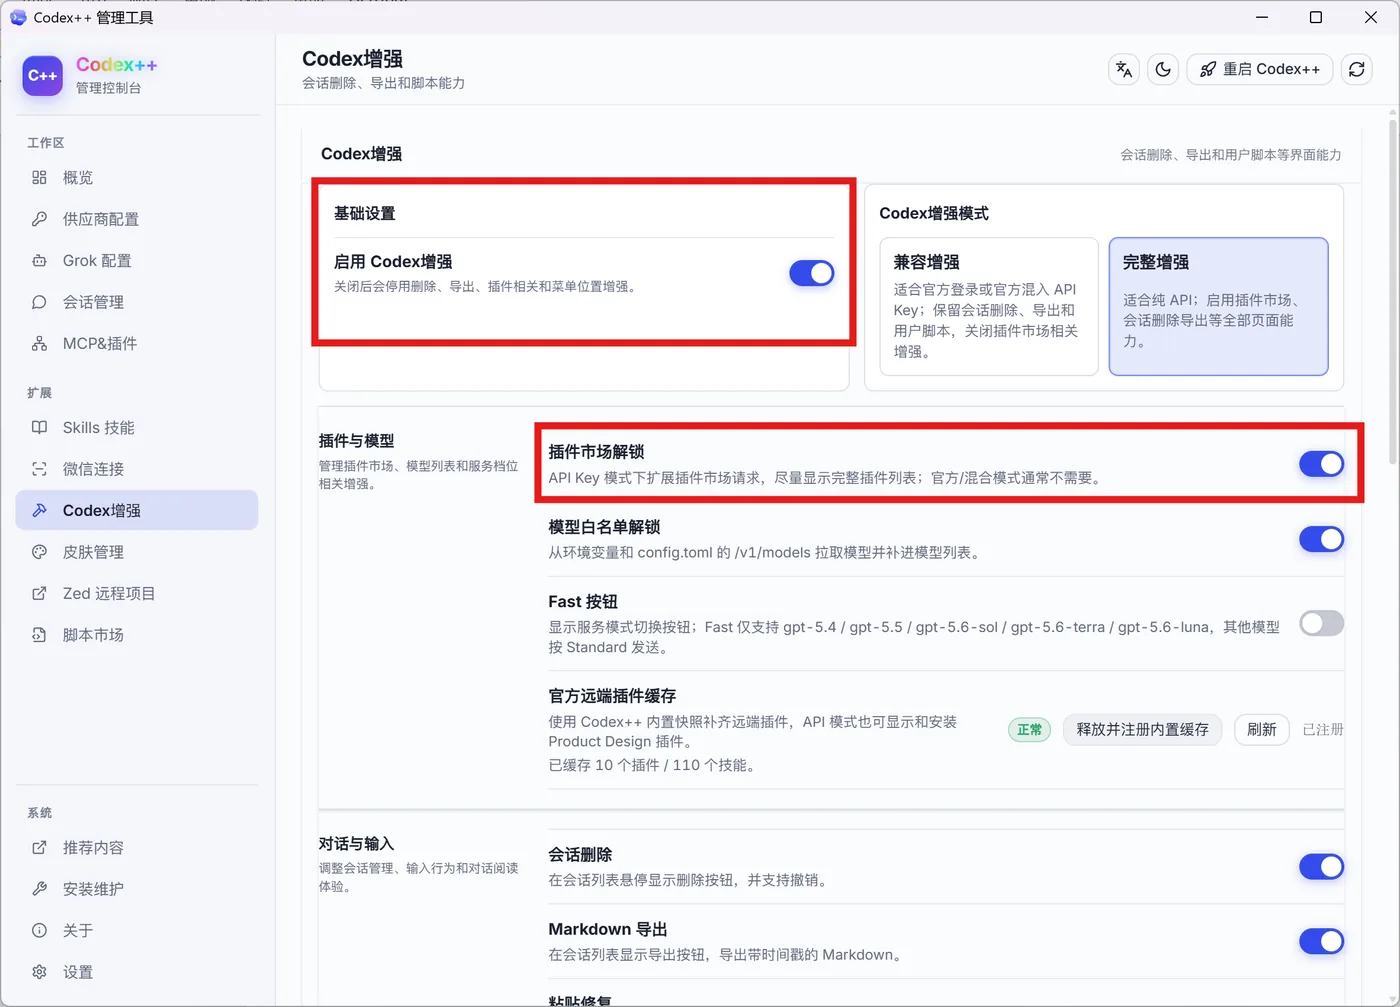Open 推荐内容 in system section
Image resolution: width=1400 pixels, height=1007 pixels.
click(137, 847)
